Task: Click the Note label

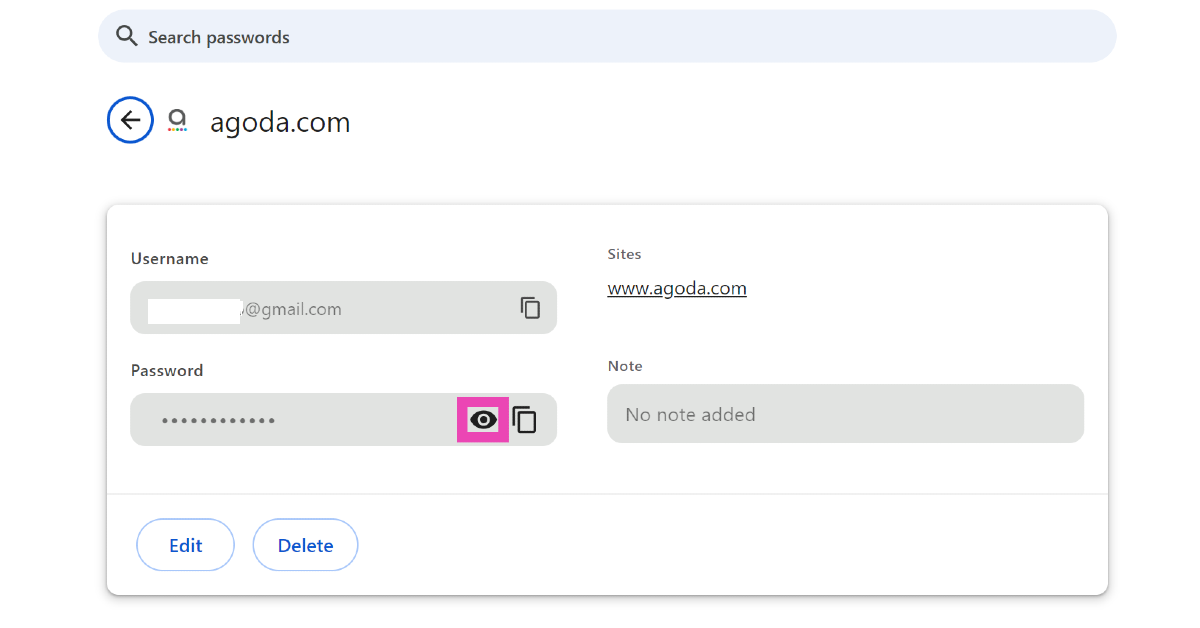Action: [625, 367]
